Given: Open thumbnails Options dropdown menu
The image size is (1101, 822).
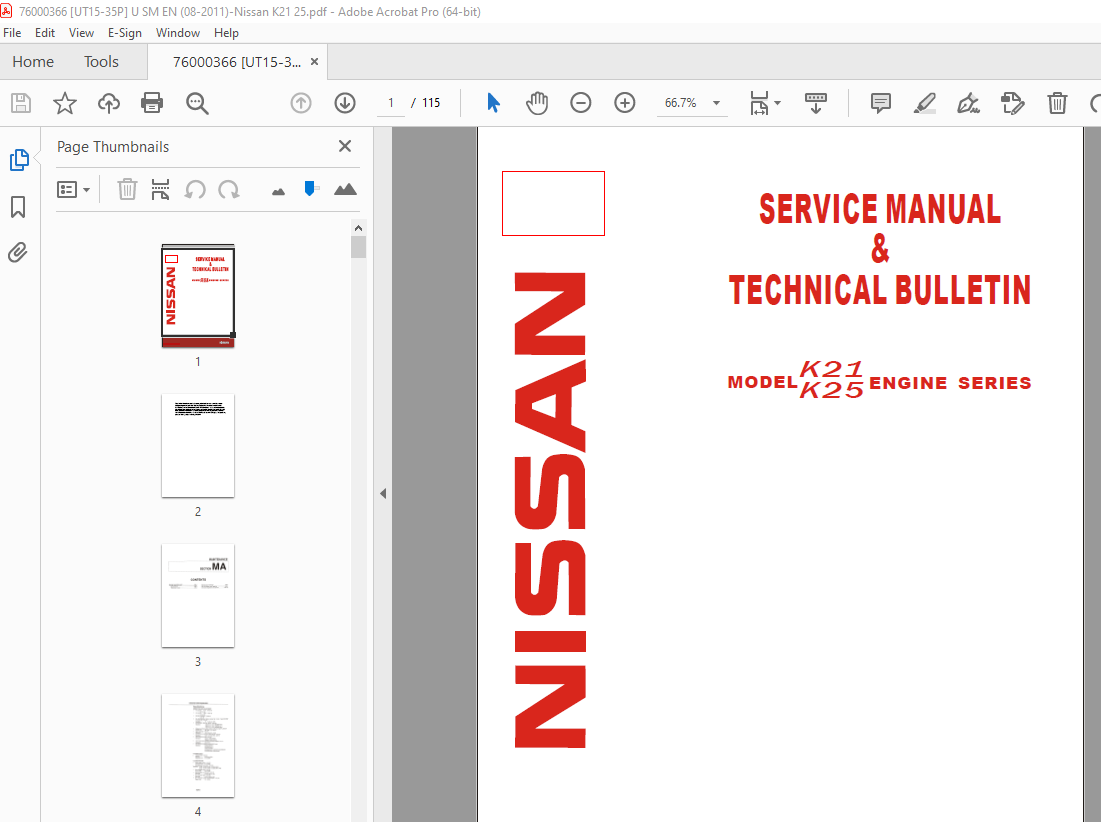Looking at the screenshot, I should pyautogui.click(x=74, y=190).
